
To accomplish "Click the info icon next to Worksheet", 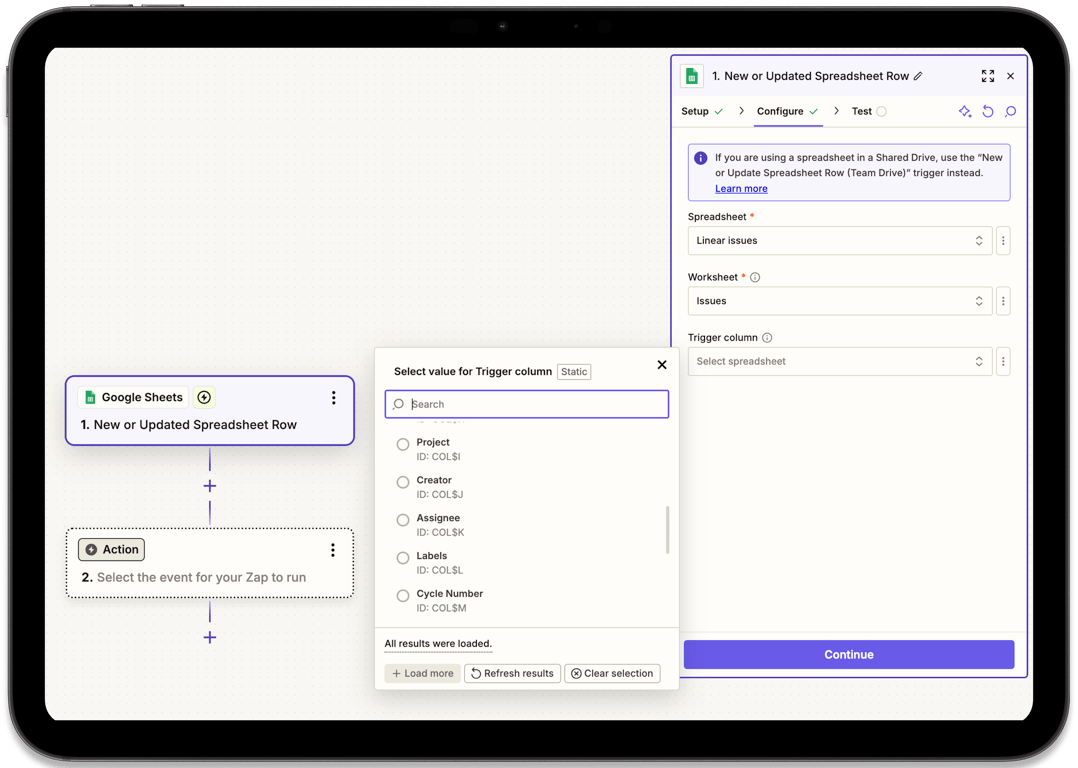I will [x=755, y=278].
